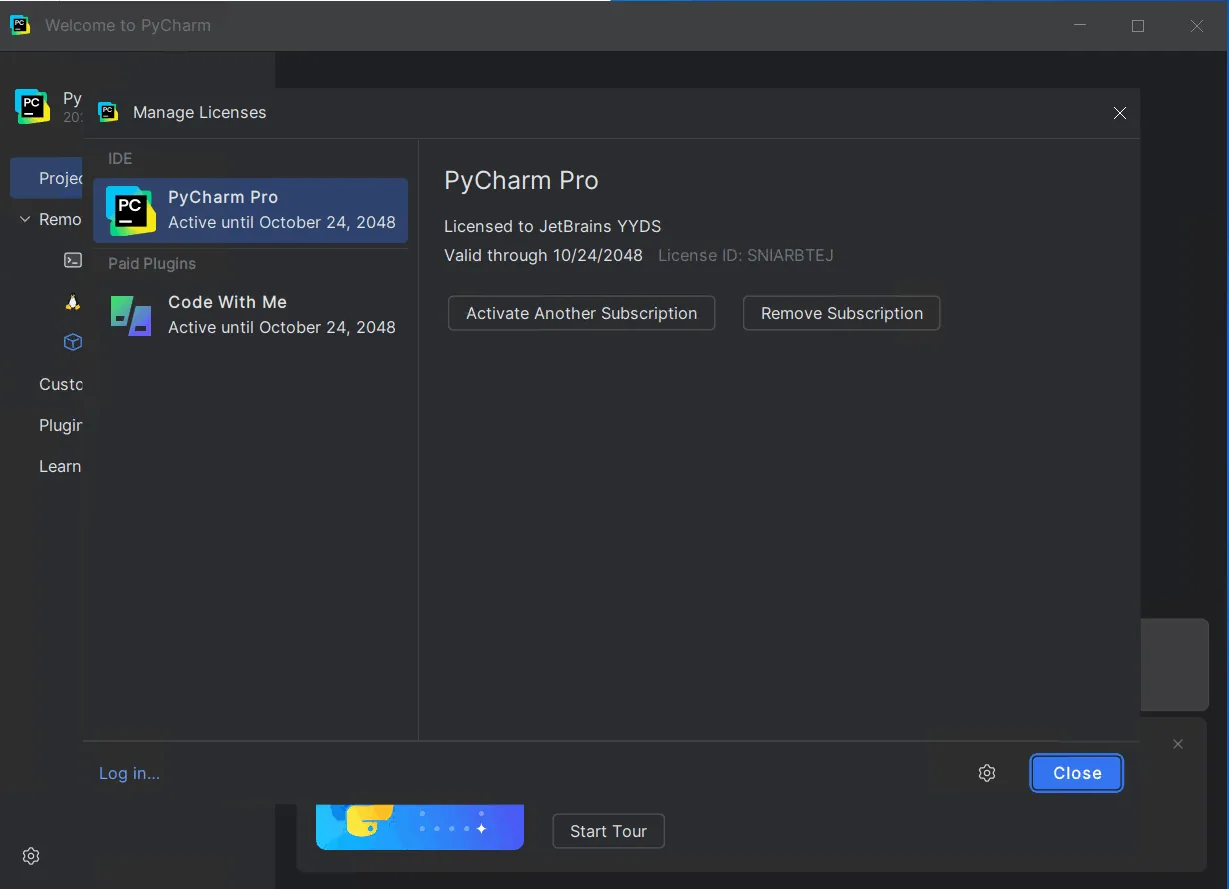Close Manage Licenses dialog with X icon
The height and width of the screenshot is (889, 1229).
[1120, 113]
